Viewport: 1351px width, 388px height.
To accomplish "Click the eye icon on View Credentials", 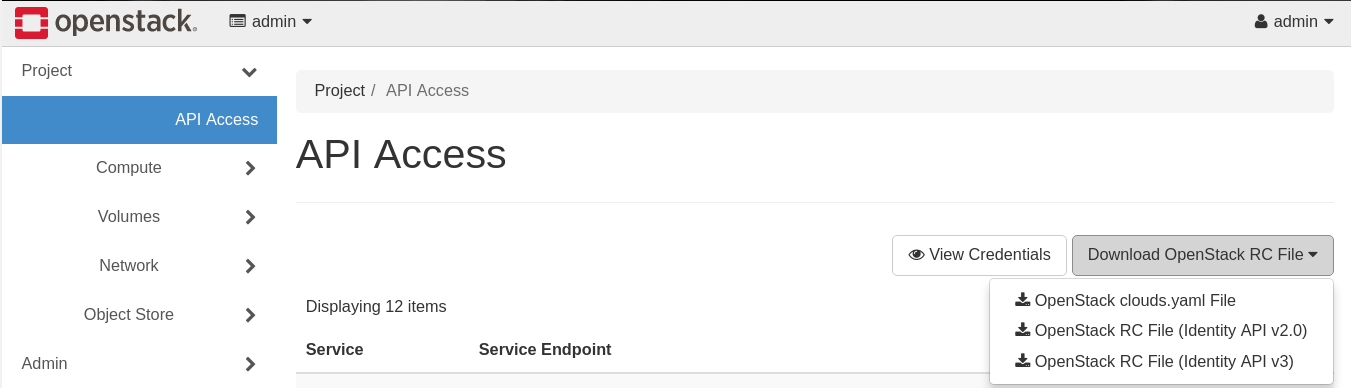I will click(x=916, y=255).
